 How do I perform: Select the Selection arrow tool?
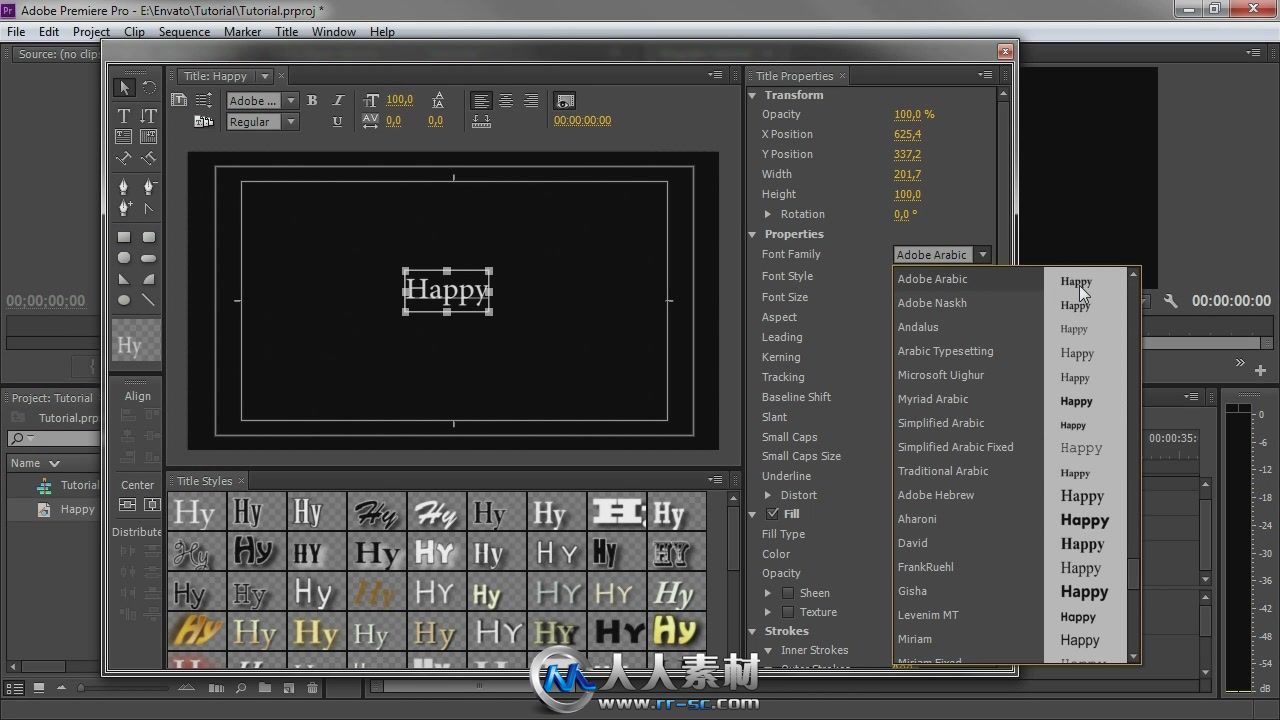[x=124, y=88]
